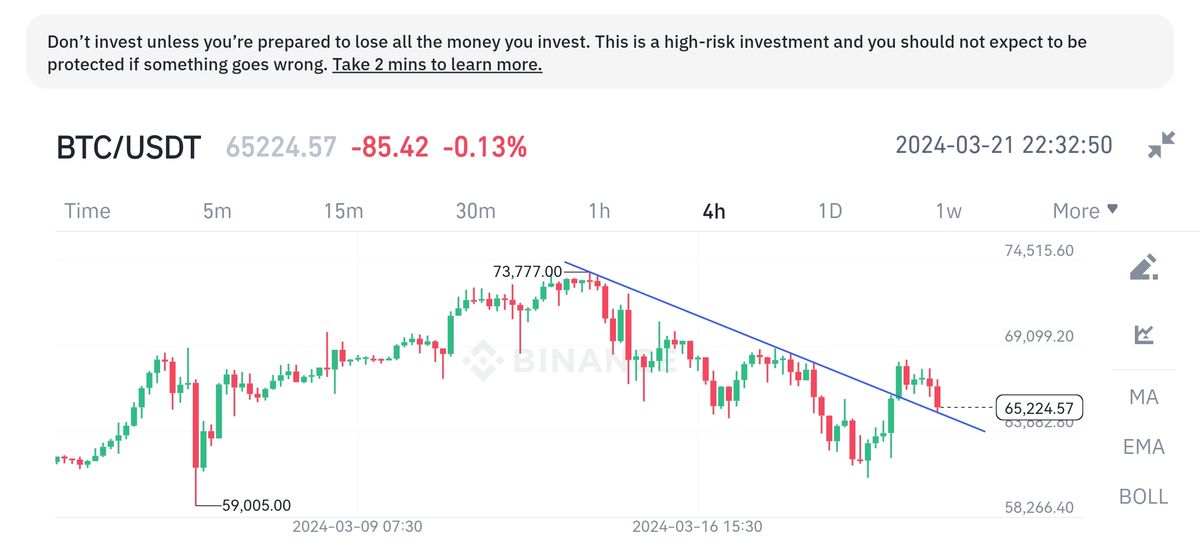Expand the More intervals dropdown
Image resolution: width=1200 pixels, height=554 pixels.
pos(1085,211)
